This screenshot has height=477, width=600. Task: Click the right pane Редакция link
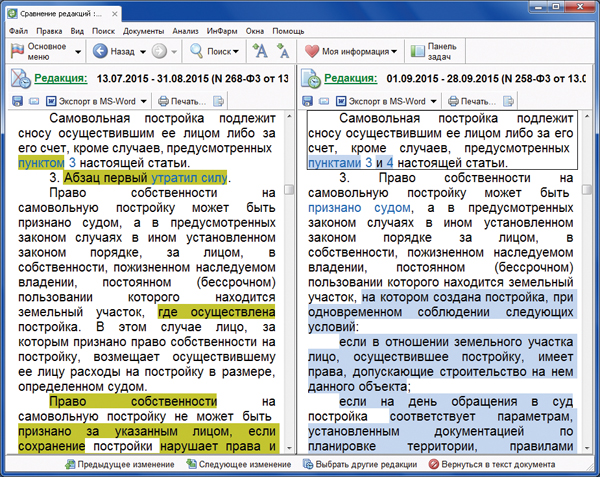[351, 77]
